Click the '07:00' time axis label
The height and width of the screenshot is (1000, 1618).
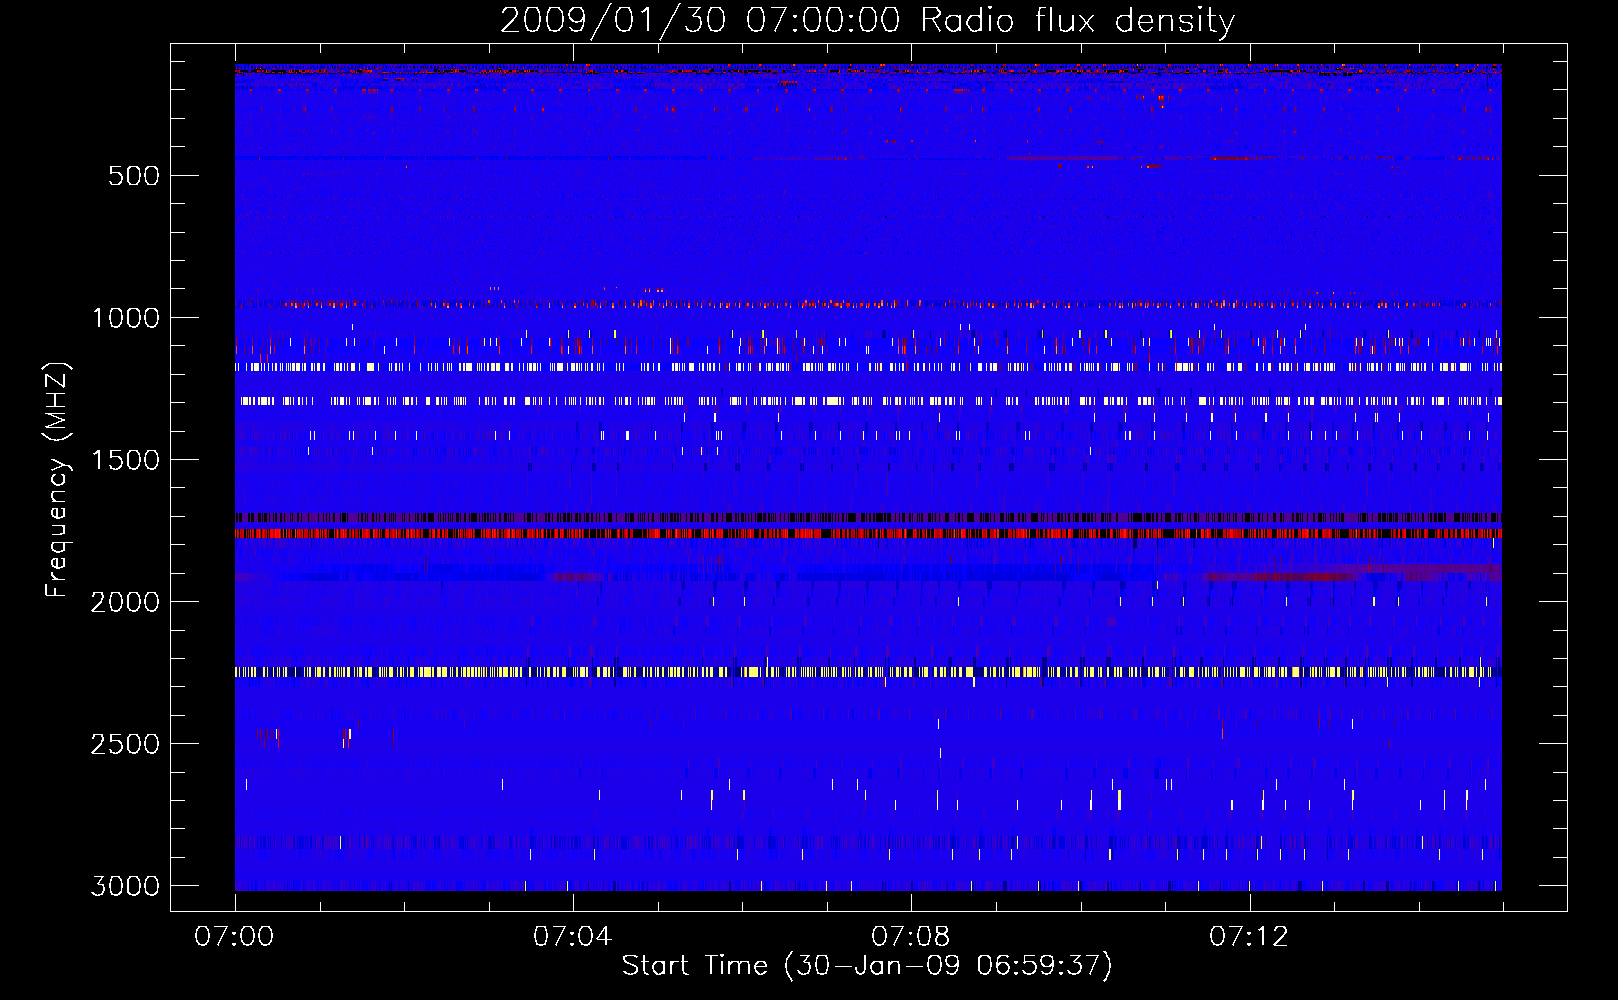(234, 937)
